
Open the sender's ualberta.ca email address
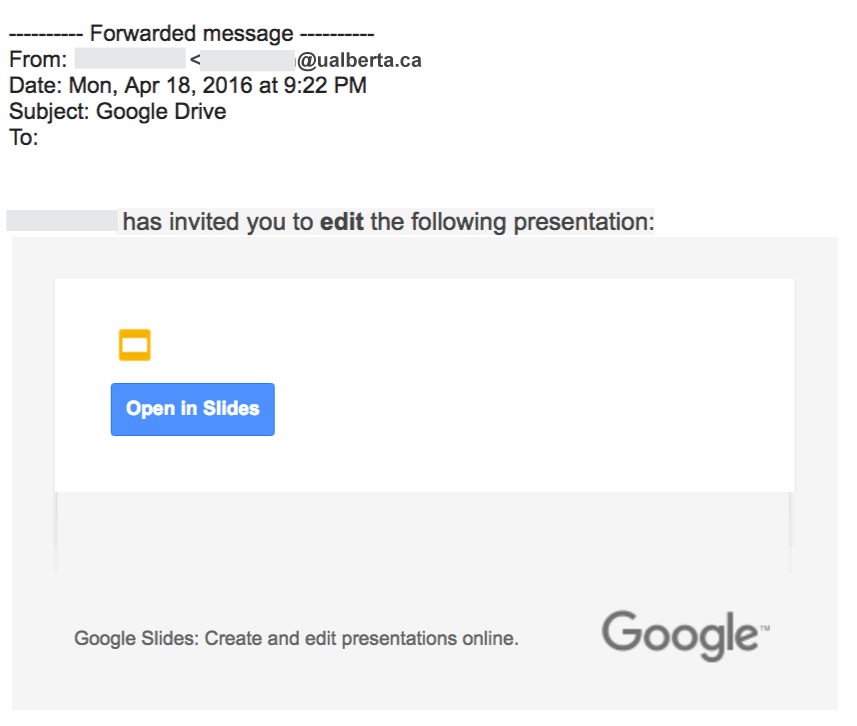tap(360, 59)
